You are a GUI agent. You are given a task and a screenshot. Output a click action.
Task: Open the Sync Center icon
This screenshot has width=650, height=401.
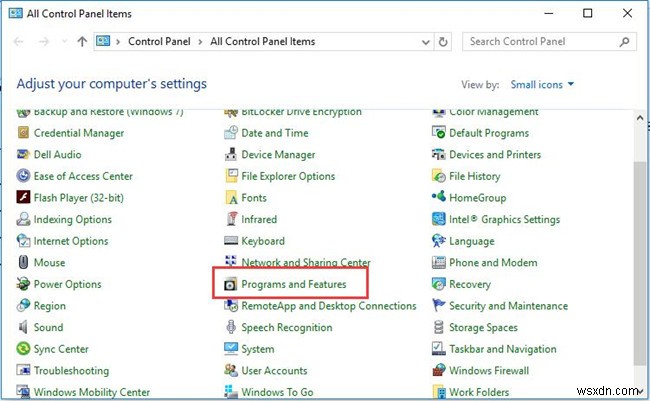point(23,348)
